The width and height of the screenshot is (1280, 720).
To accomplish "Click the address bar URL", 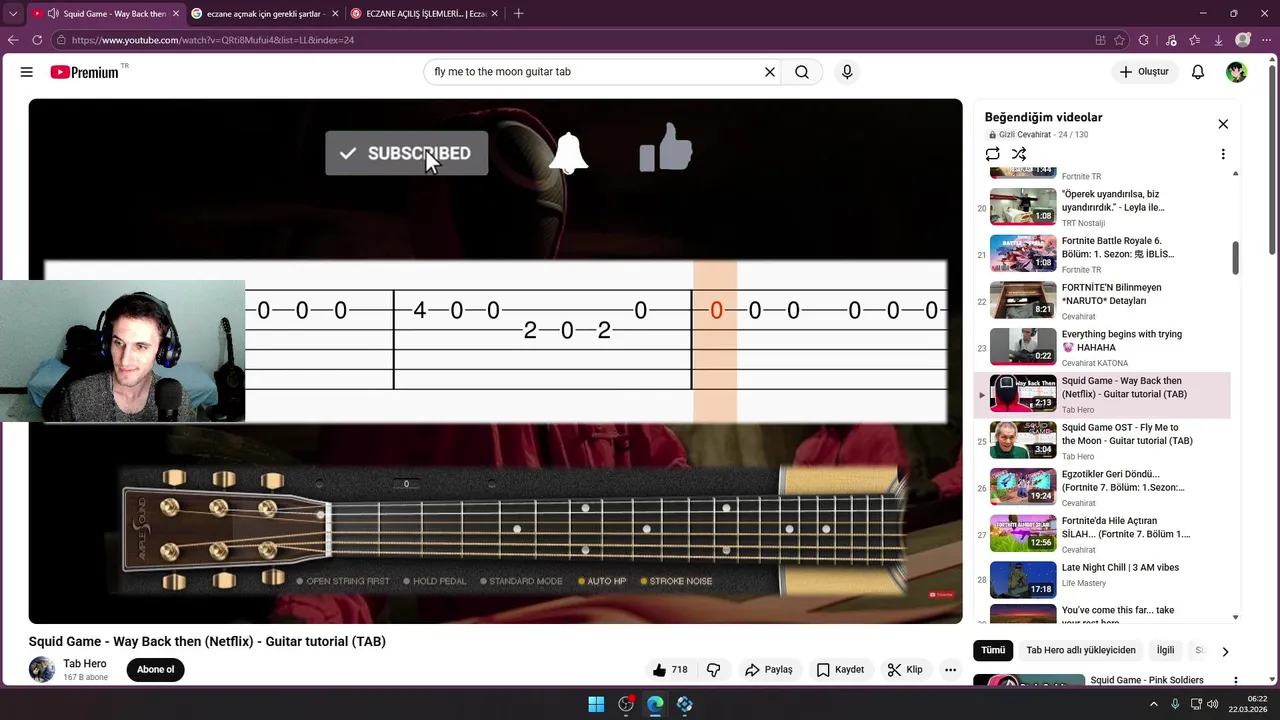I will click(213, 40).
